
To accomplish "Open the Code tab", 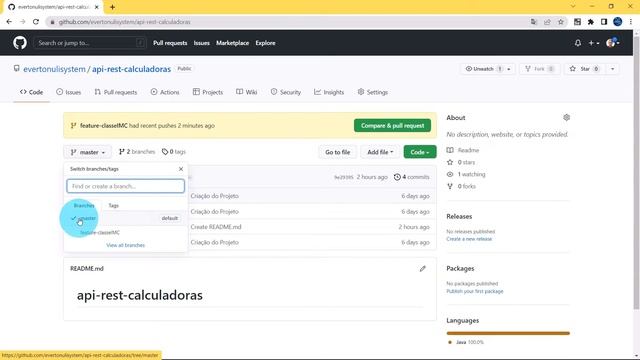I will click(x=31, y=92).
